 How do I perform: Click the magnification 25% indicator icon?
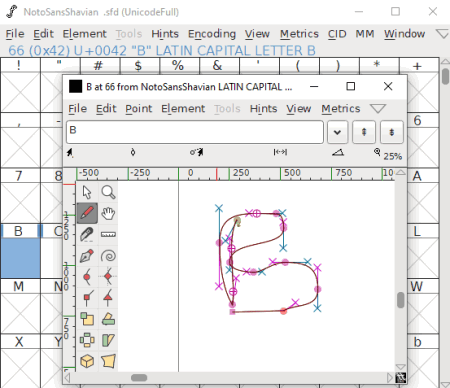coord(377,152)
